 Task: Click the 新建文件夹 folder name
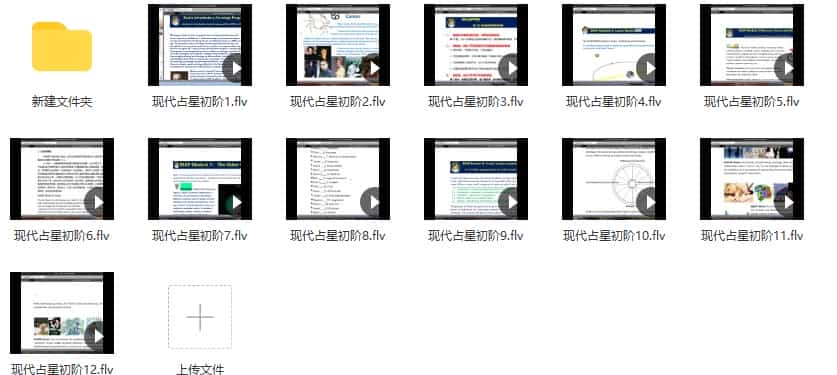pyautogui.click(x=62, y=102)
